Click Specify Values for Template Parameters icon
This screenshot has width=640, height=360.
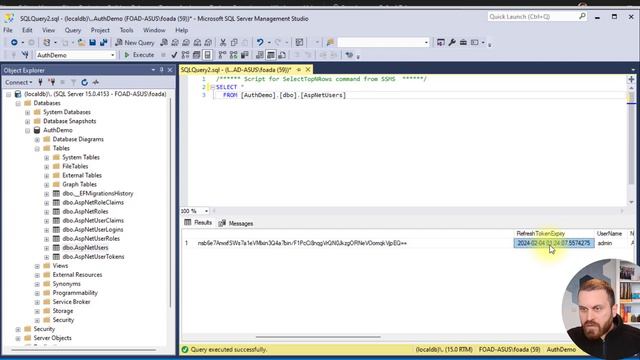349,55
